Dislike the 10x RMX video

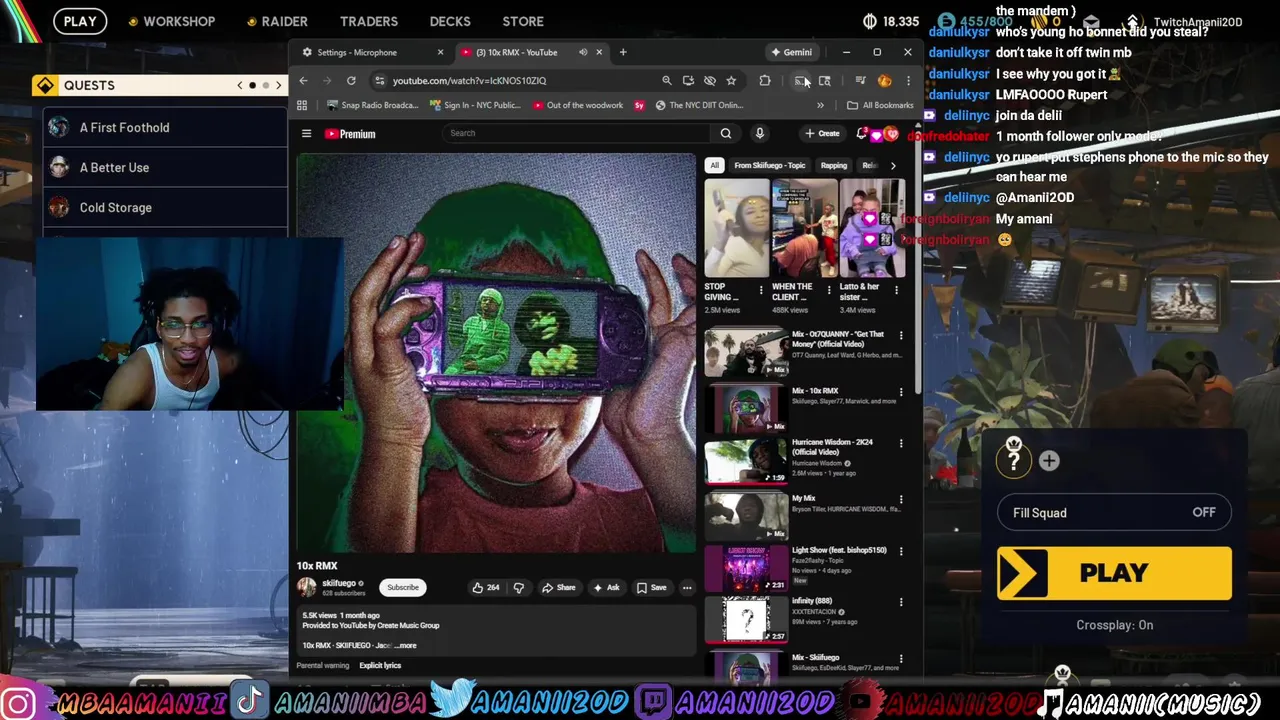pos(518,588)
